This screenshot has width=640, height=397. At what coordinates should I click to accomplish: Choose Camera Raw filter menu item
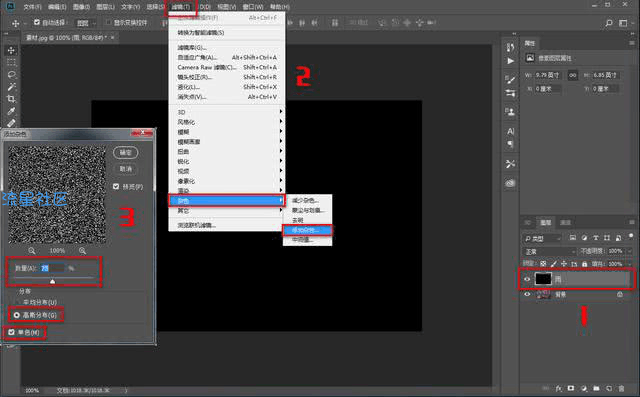(227, 67)
